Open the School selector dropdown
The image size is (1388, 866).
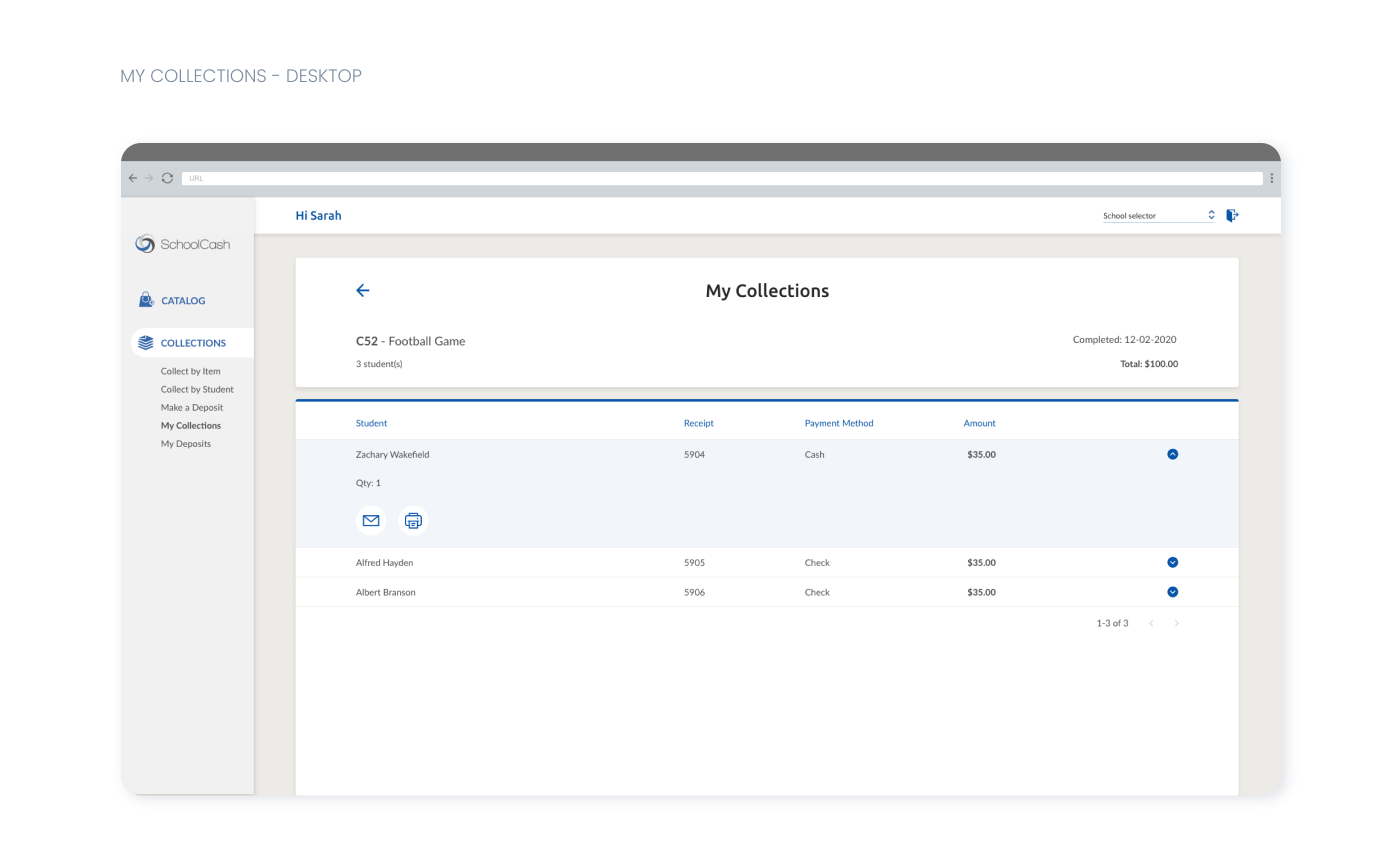tap(1159, 215)
